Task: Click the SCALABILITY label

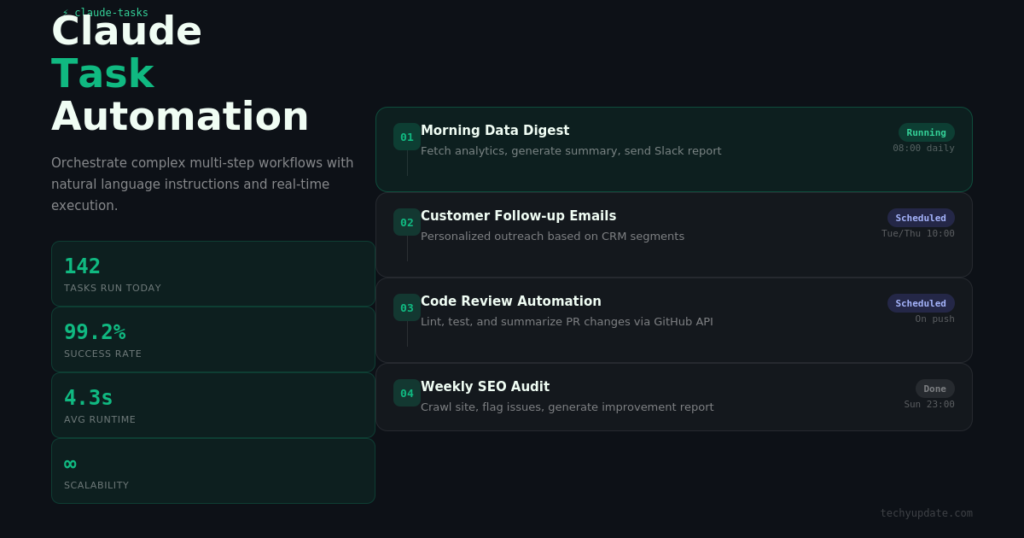Action: click(x=97, y=485)
